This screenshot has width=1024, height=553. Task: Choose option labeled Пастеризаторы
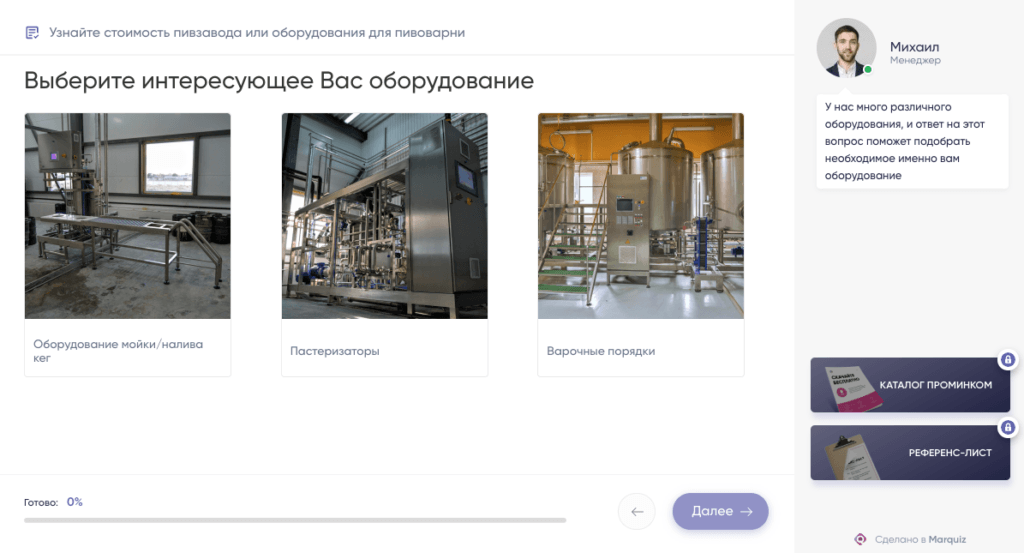click(334, 351)
